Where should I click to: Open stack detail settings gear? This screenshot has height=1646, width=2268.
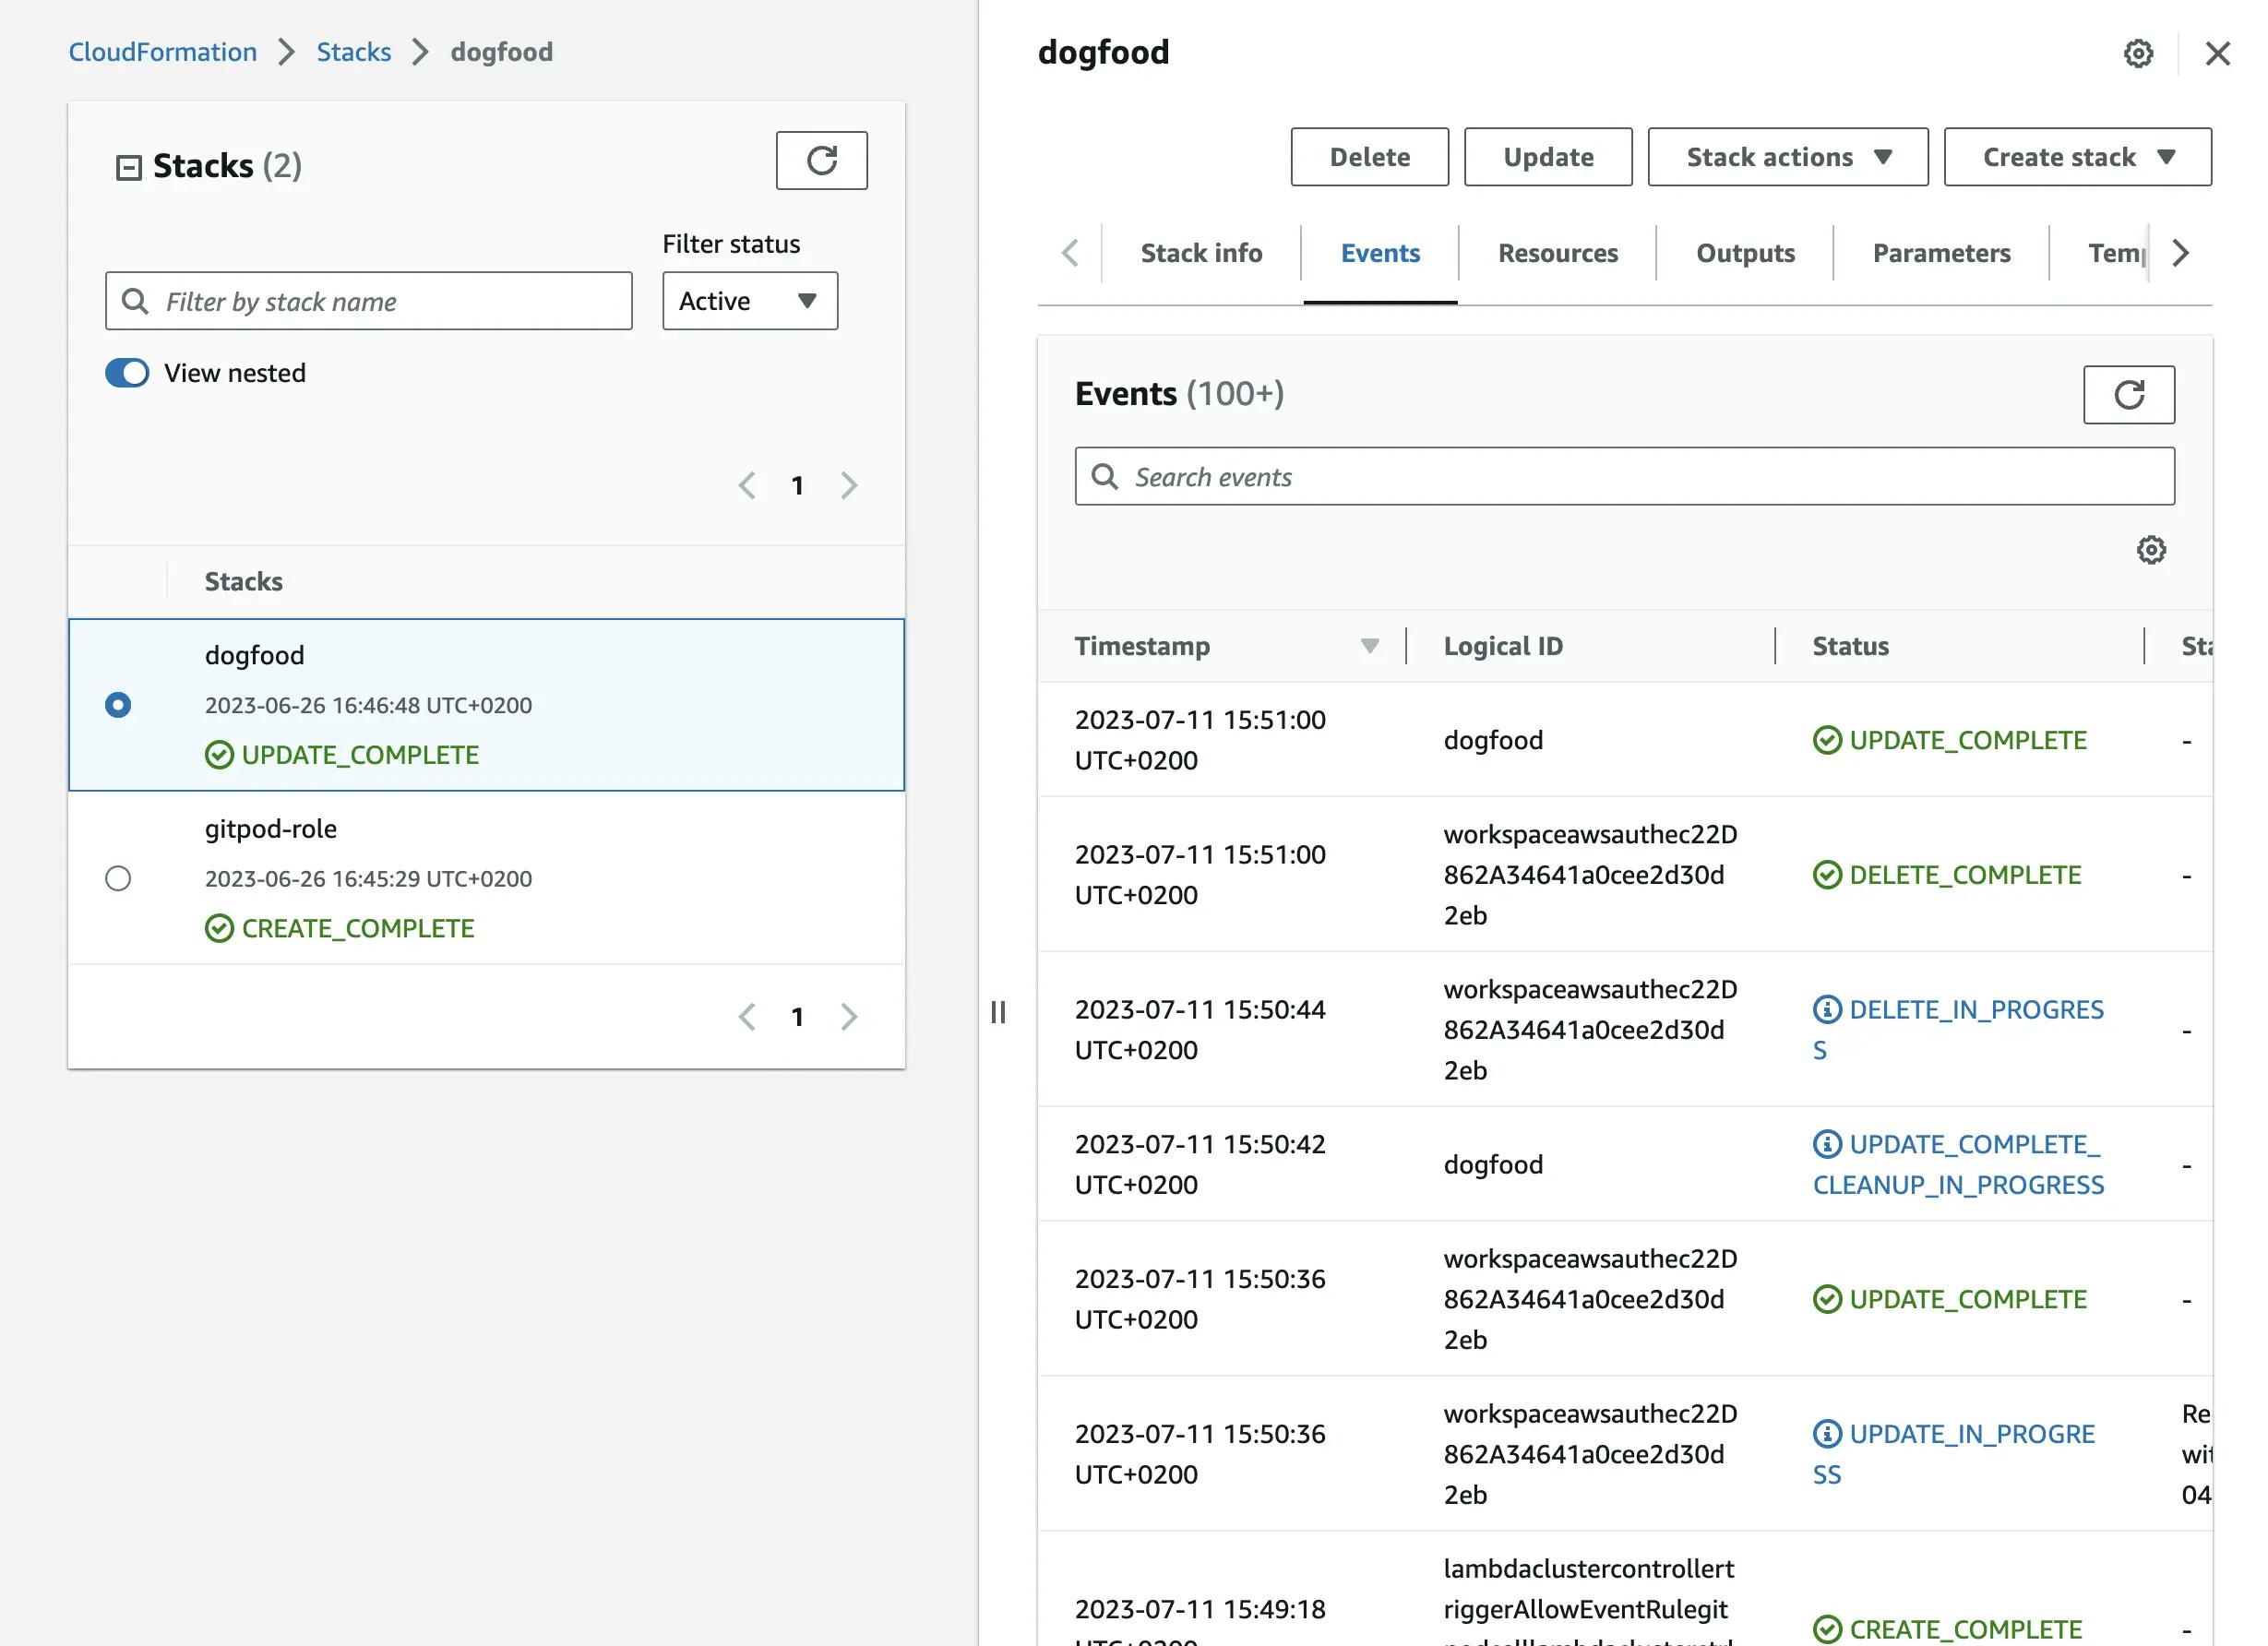(2138, 53)
